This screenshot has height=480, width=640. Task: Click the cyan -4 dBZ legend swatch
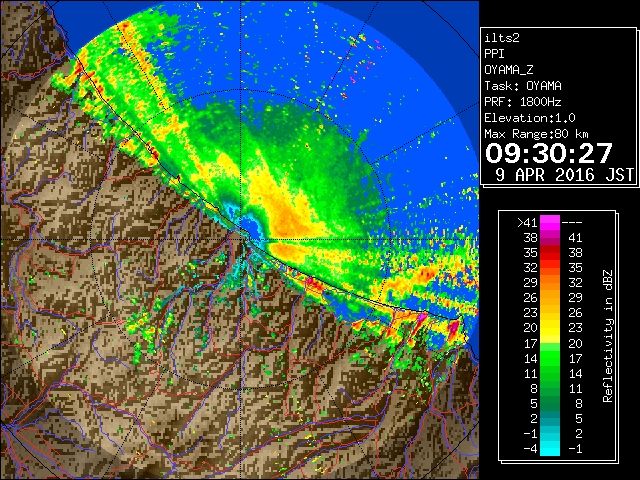point(550,448)
